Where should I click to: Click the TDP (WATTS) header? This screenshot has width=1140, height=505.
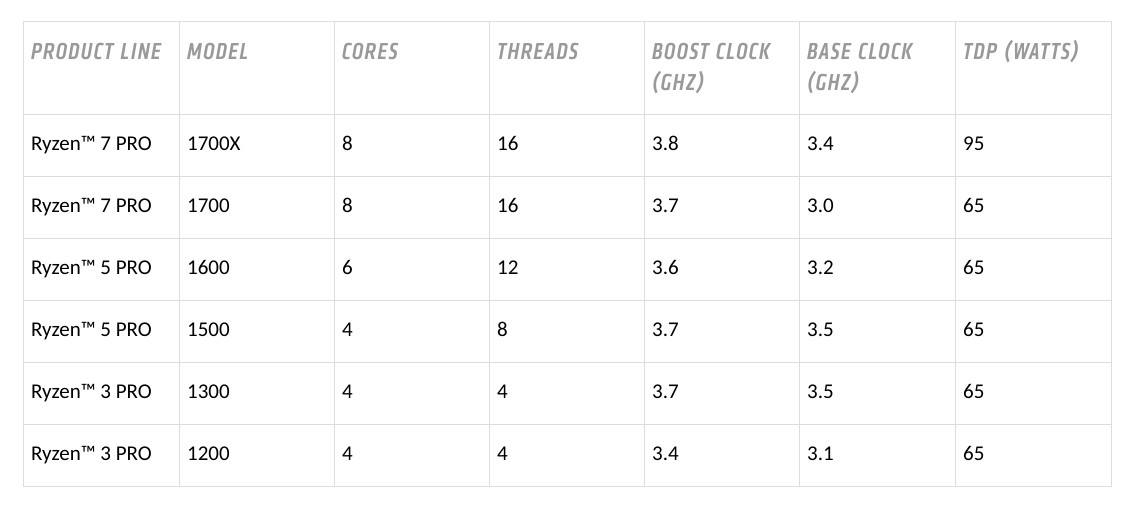pos(1021,52)
